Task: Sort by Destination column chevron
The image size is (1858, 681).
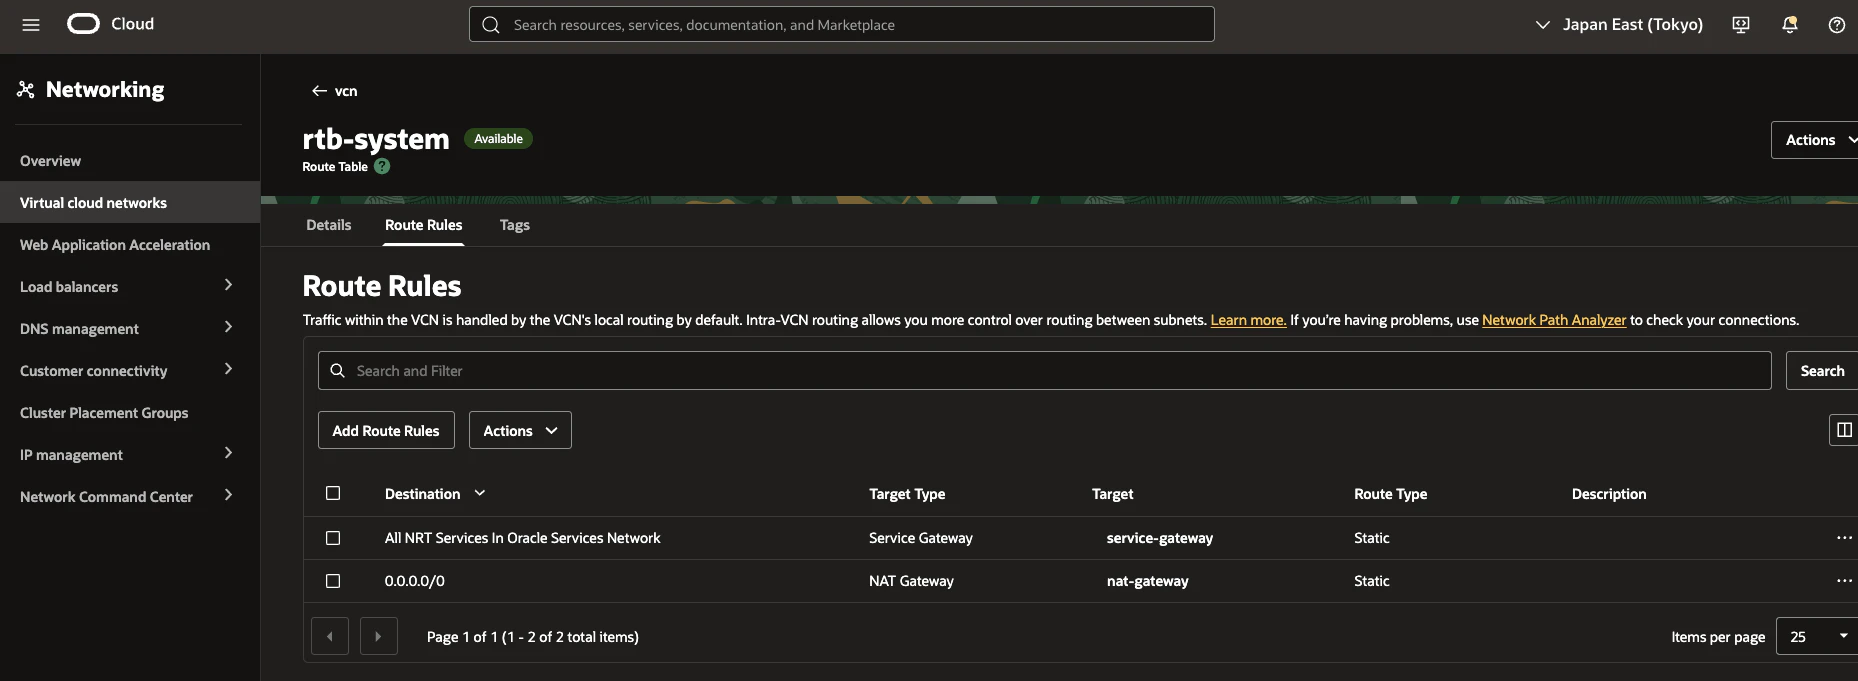Action: (x=480, y=493)
